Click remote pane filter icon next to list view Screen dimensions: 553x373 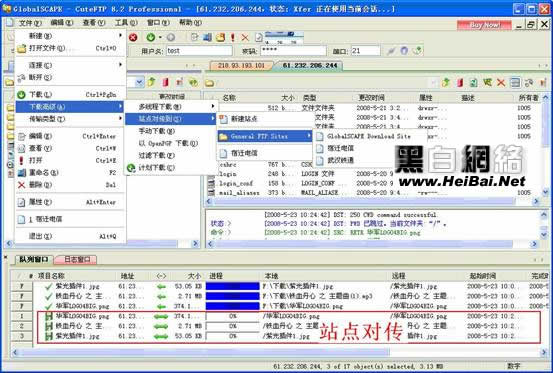coord(529,82)
